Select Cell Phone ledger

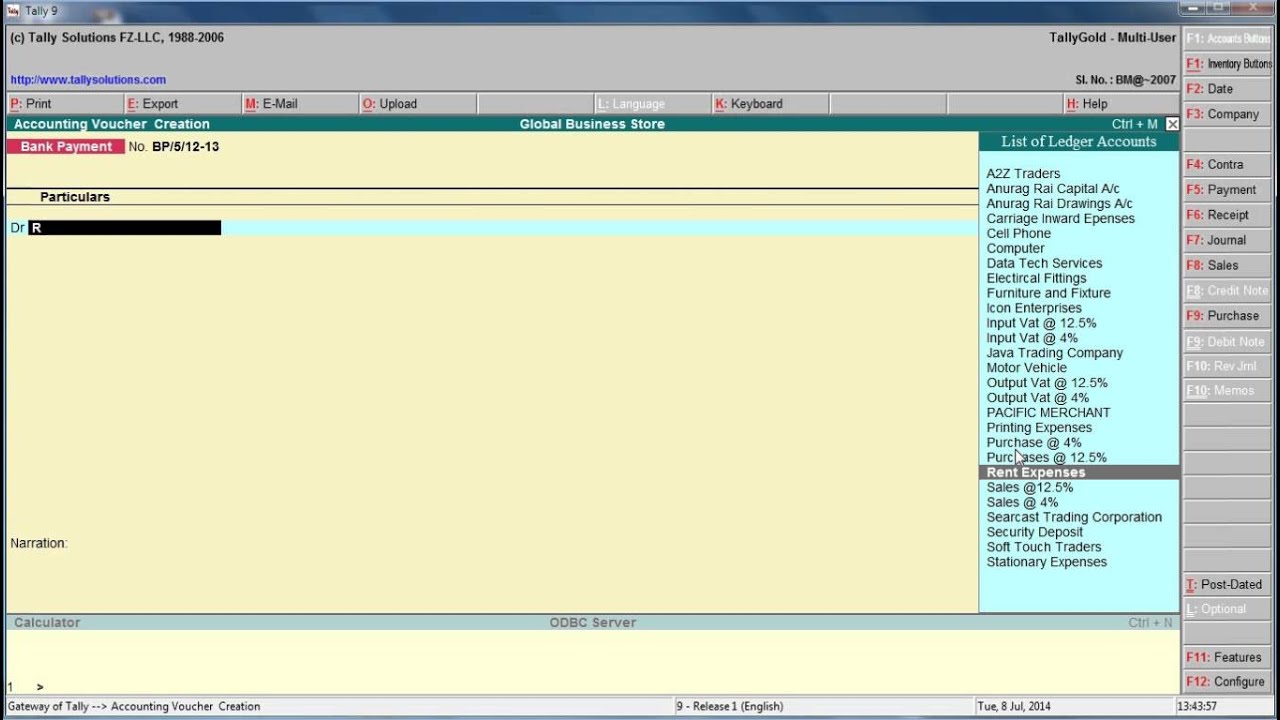(x=1018, y=234)
